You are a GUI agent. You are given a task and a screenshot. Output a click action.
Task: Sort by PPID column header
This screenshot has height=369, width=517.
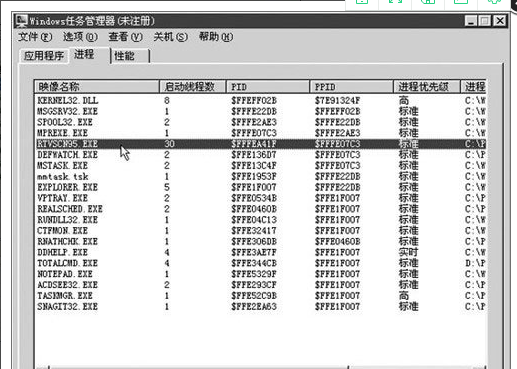(x=351, y=87)
